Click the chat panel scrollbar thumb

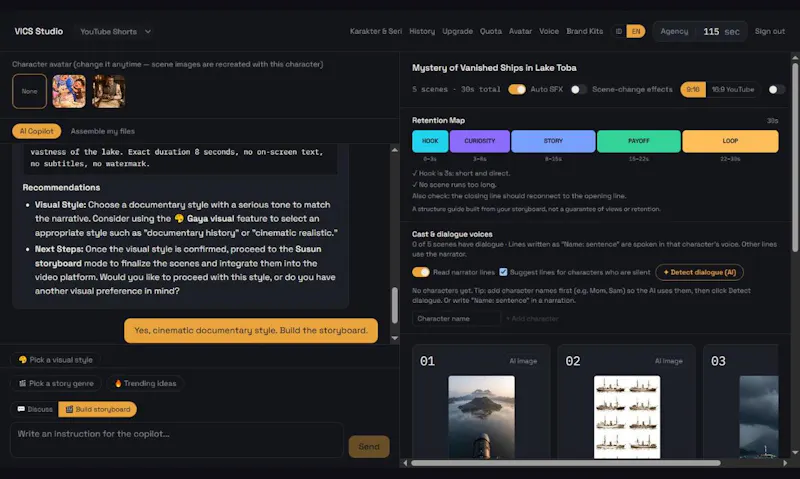[x=394, y=305]
